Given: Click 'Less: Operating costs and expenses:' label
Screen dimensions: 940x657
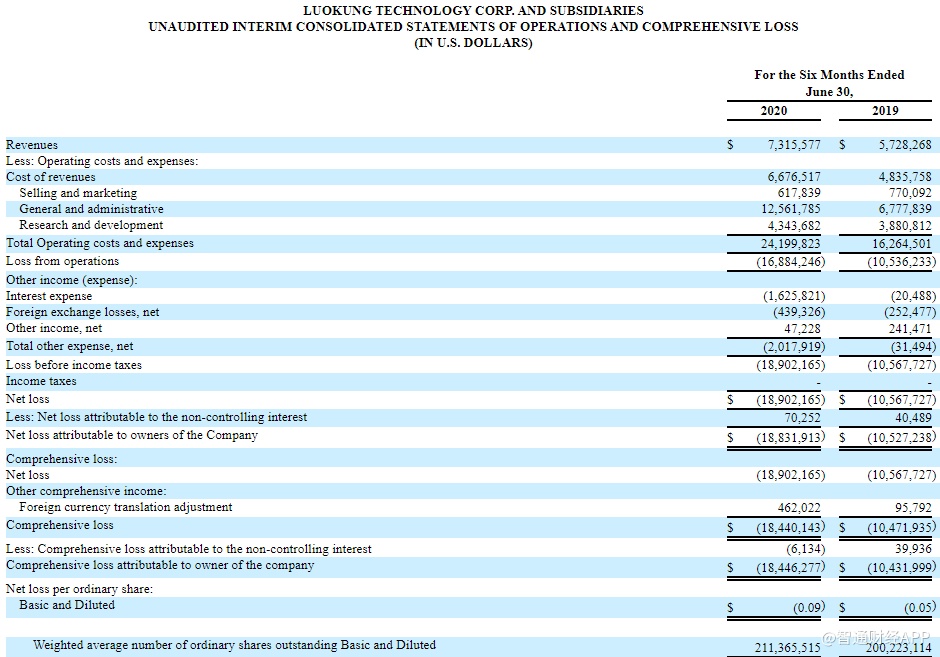Looking at the screenshot, I should [x=102, y=161].
